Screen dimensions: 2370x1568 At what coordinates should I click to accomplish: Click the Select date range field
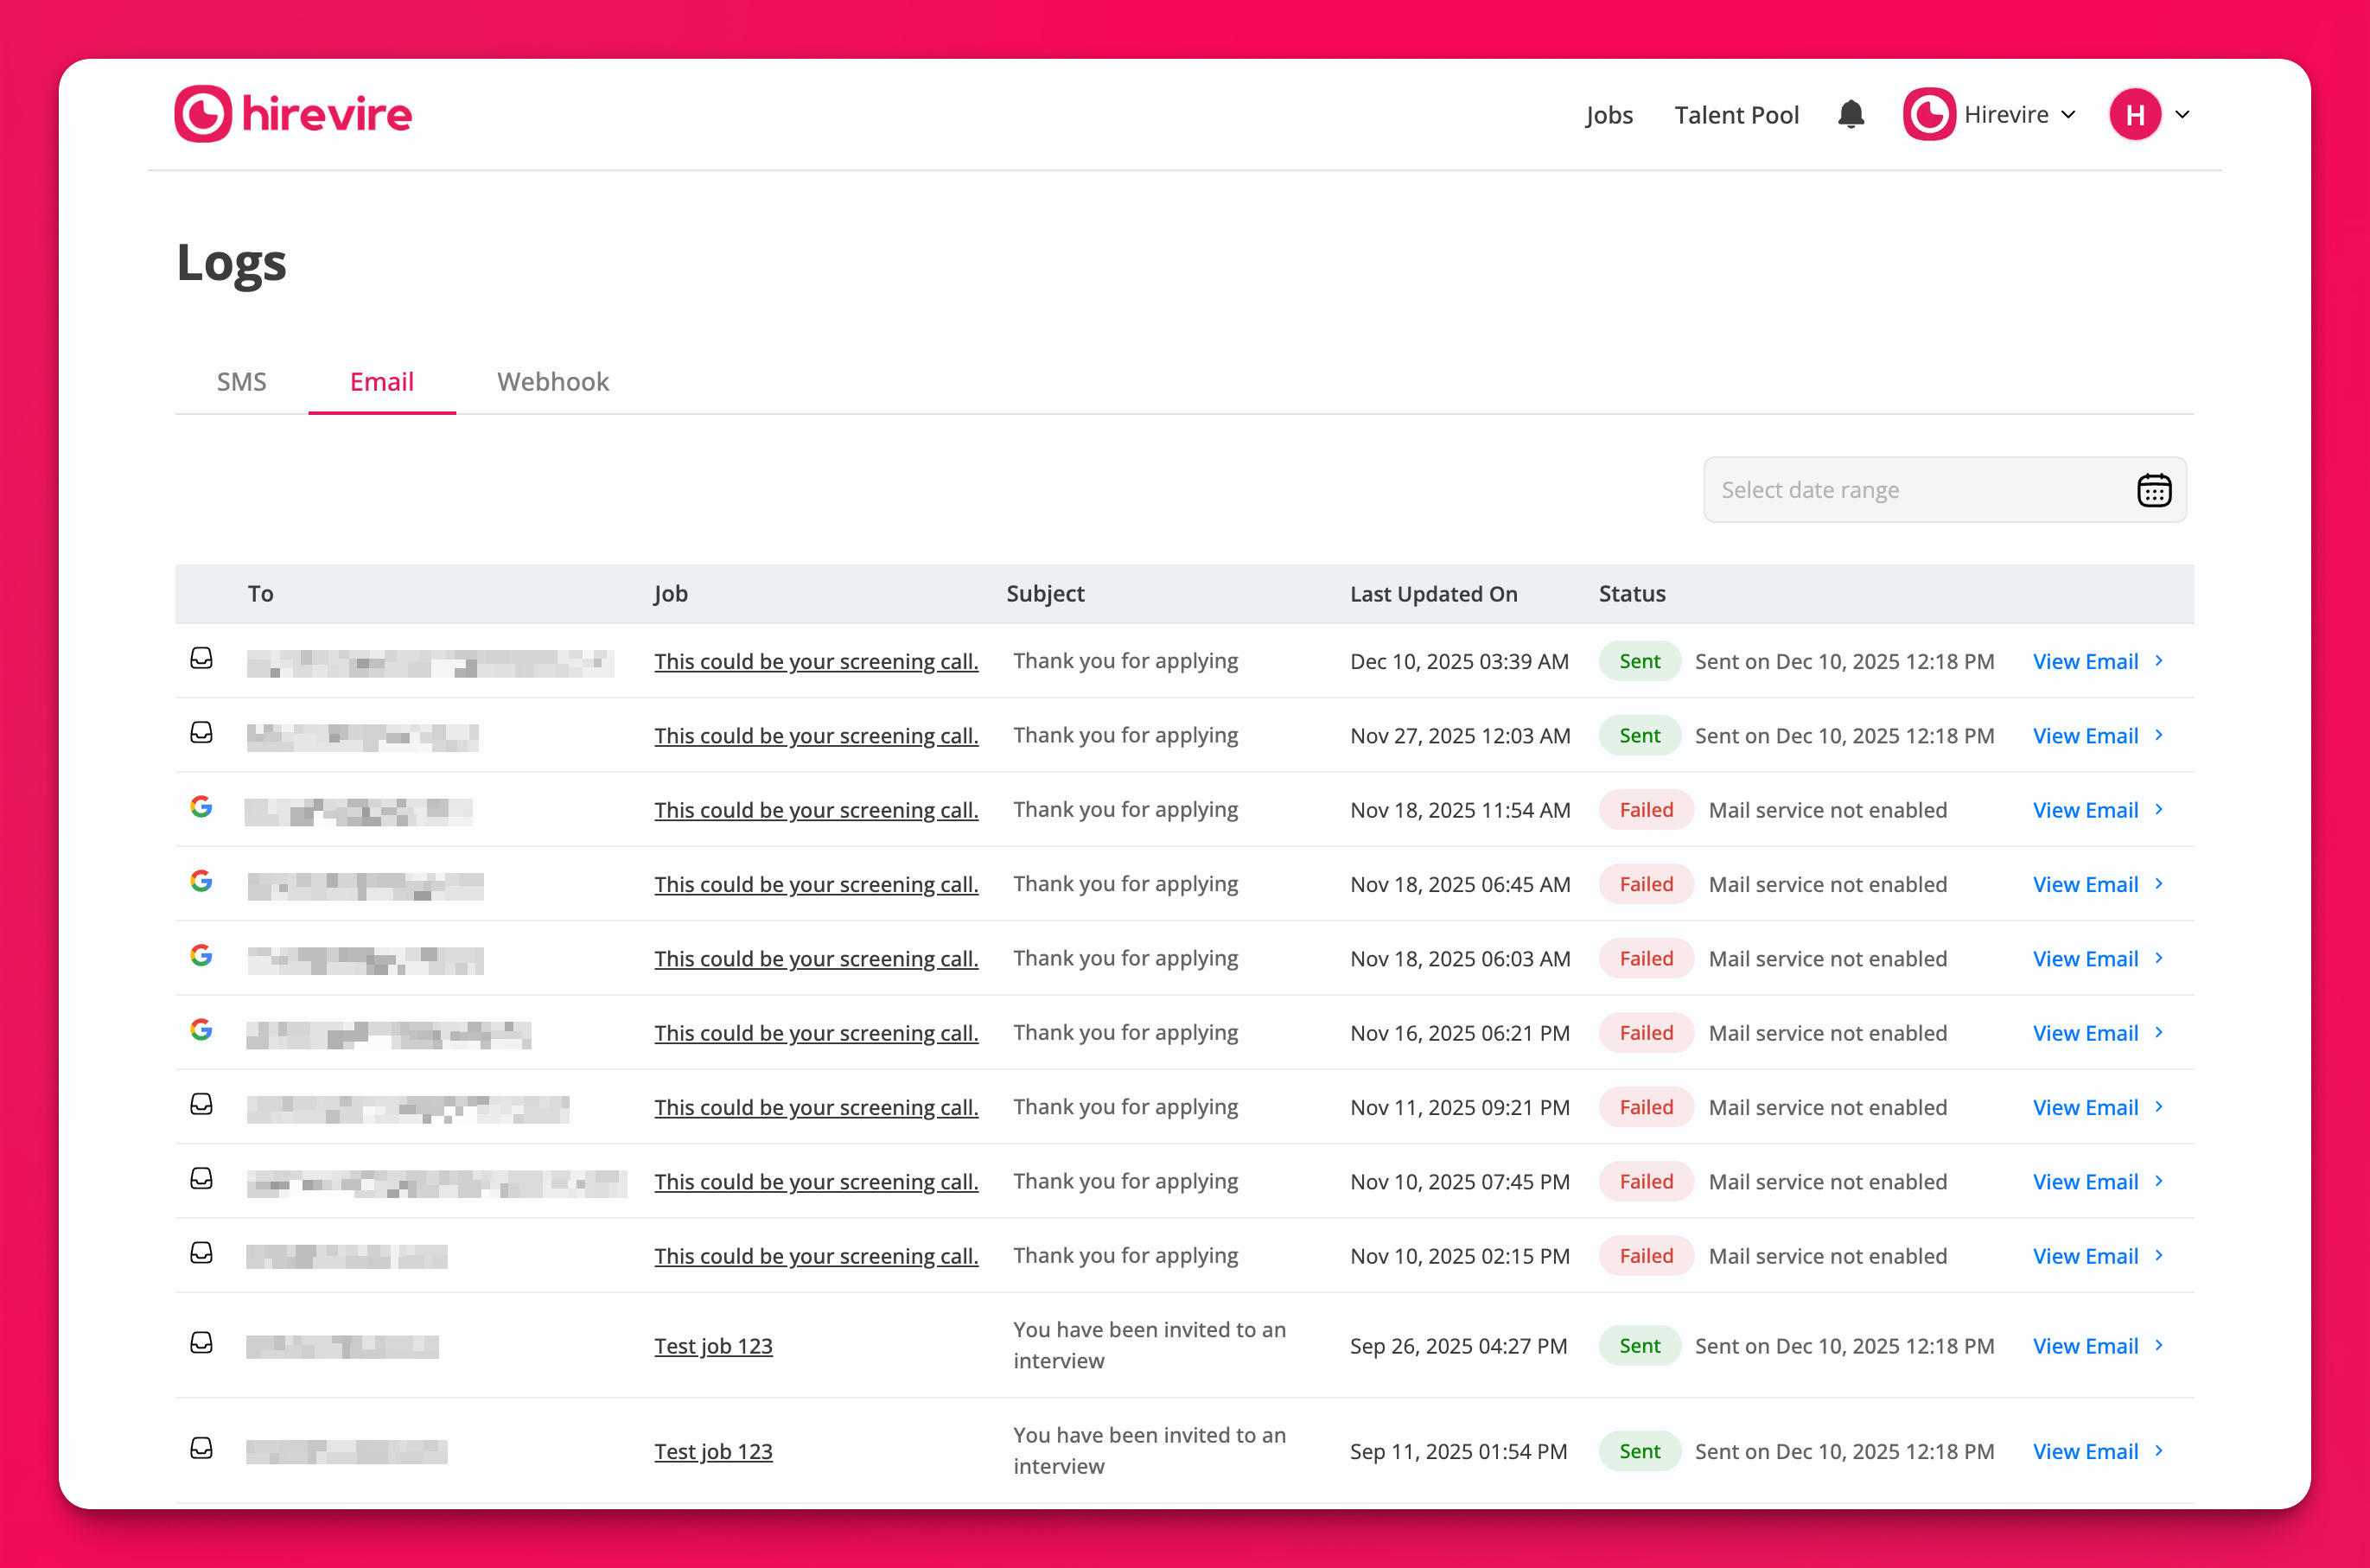tap(1910, 490)
